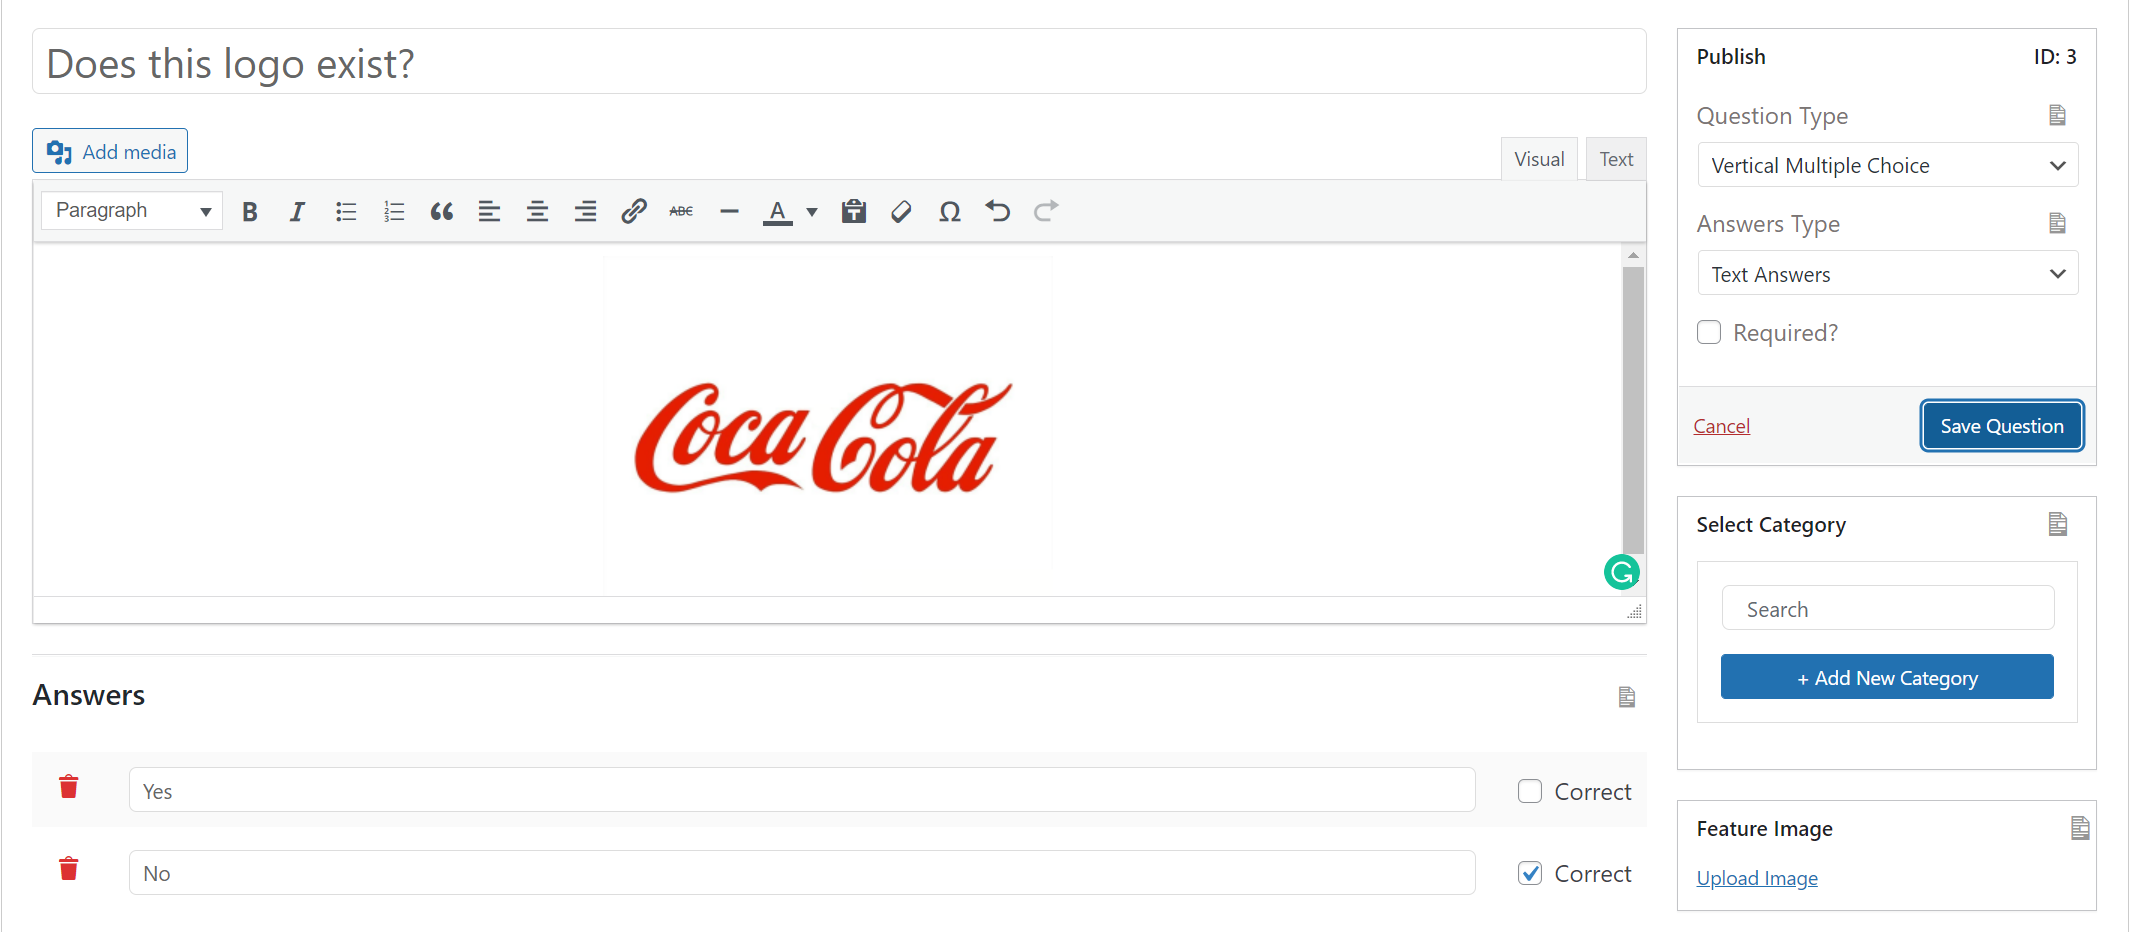The width and height of the screenshot is (2144, 932).
Task: Apply text color with the A icon
Action: pyautogui.click(x=778, y=211)
